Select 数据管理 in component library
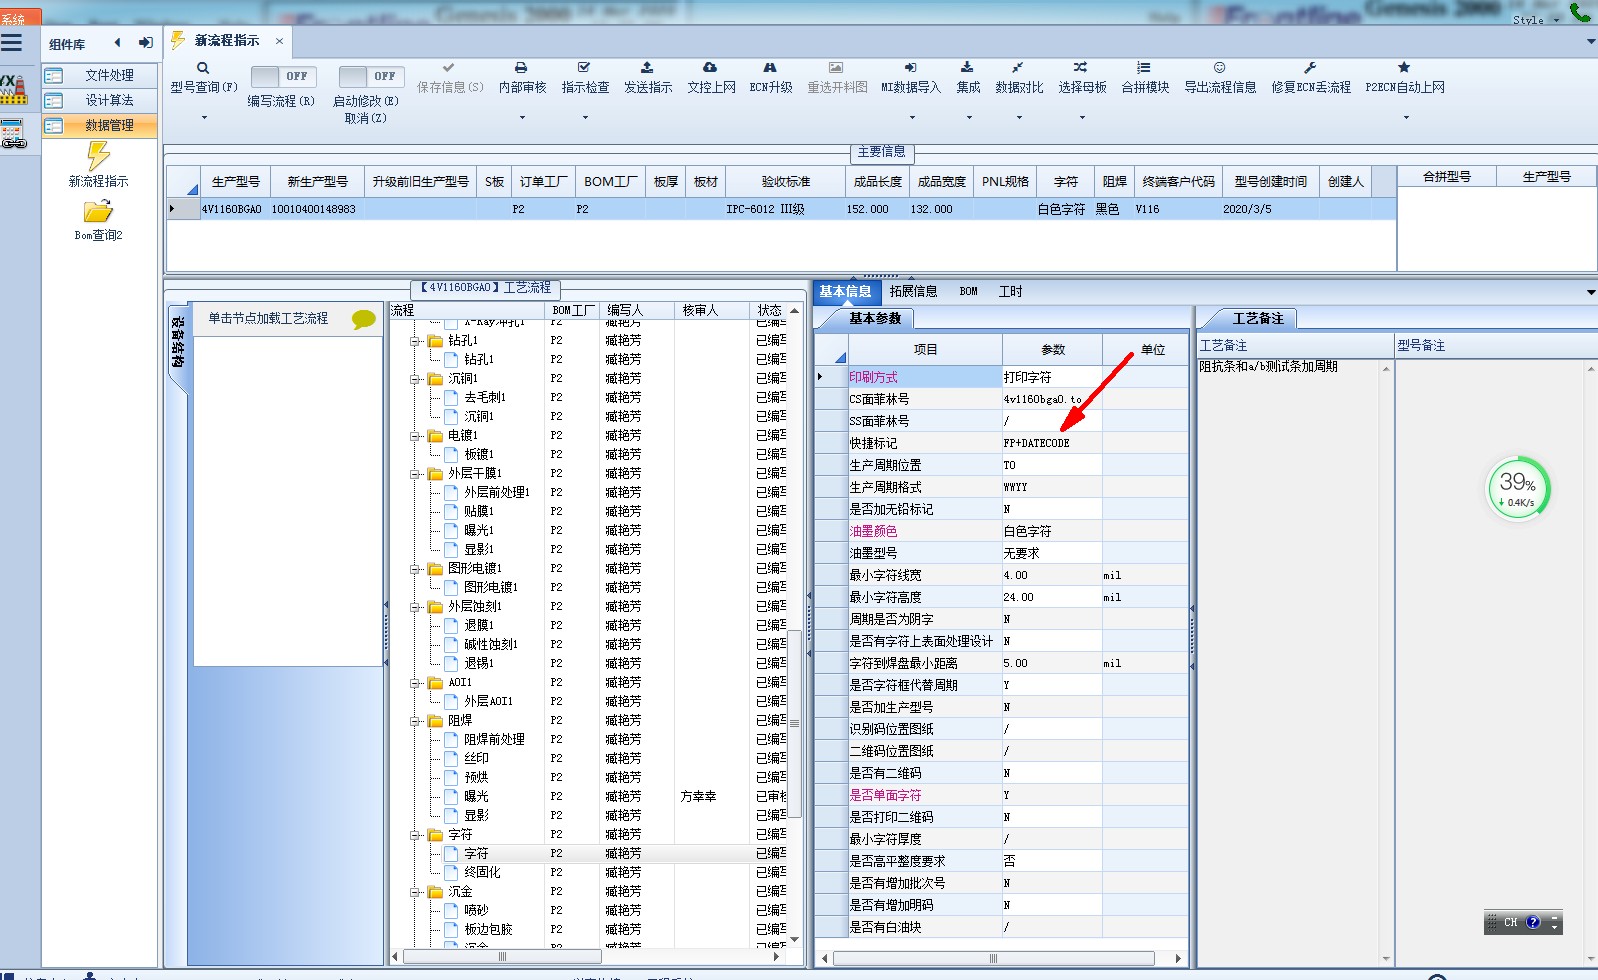The image size is (1598, 980). 100,125
